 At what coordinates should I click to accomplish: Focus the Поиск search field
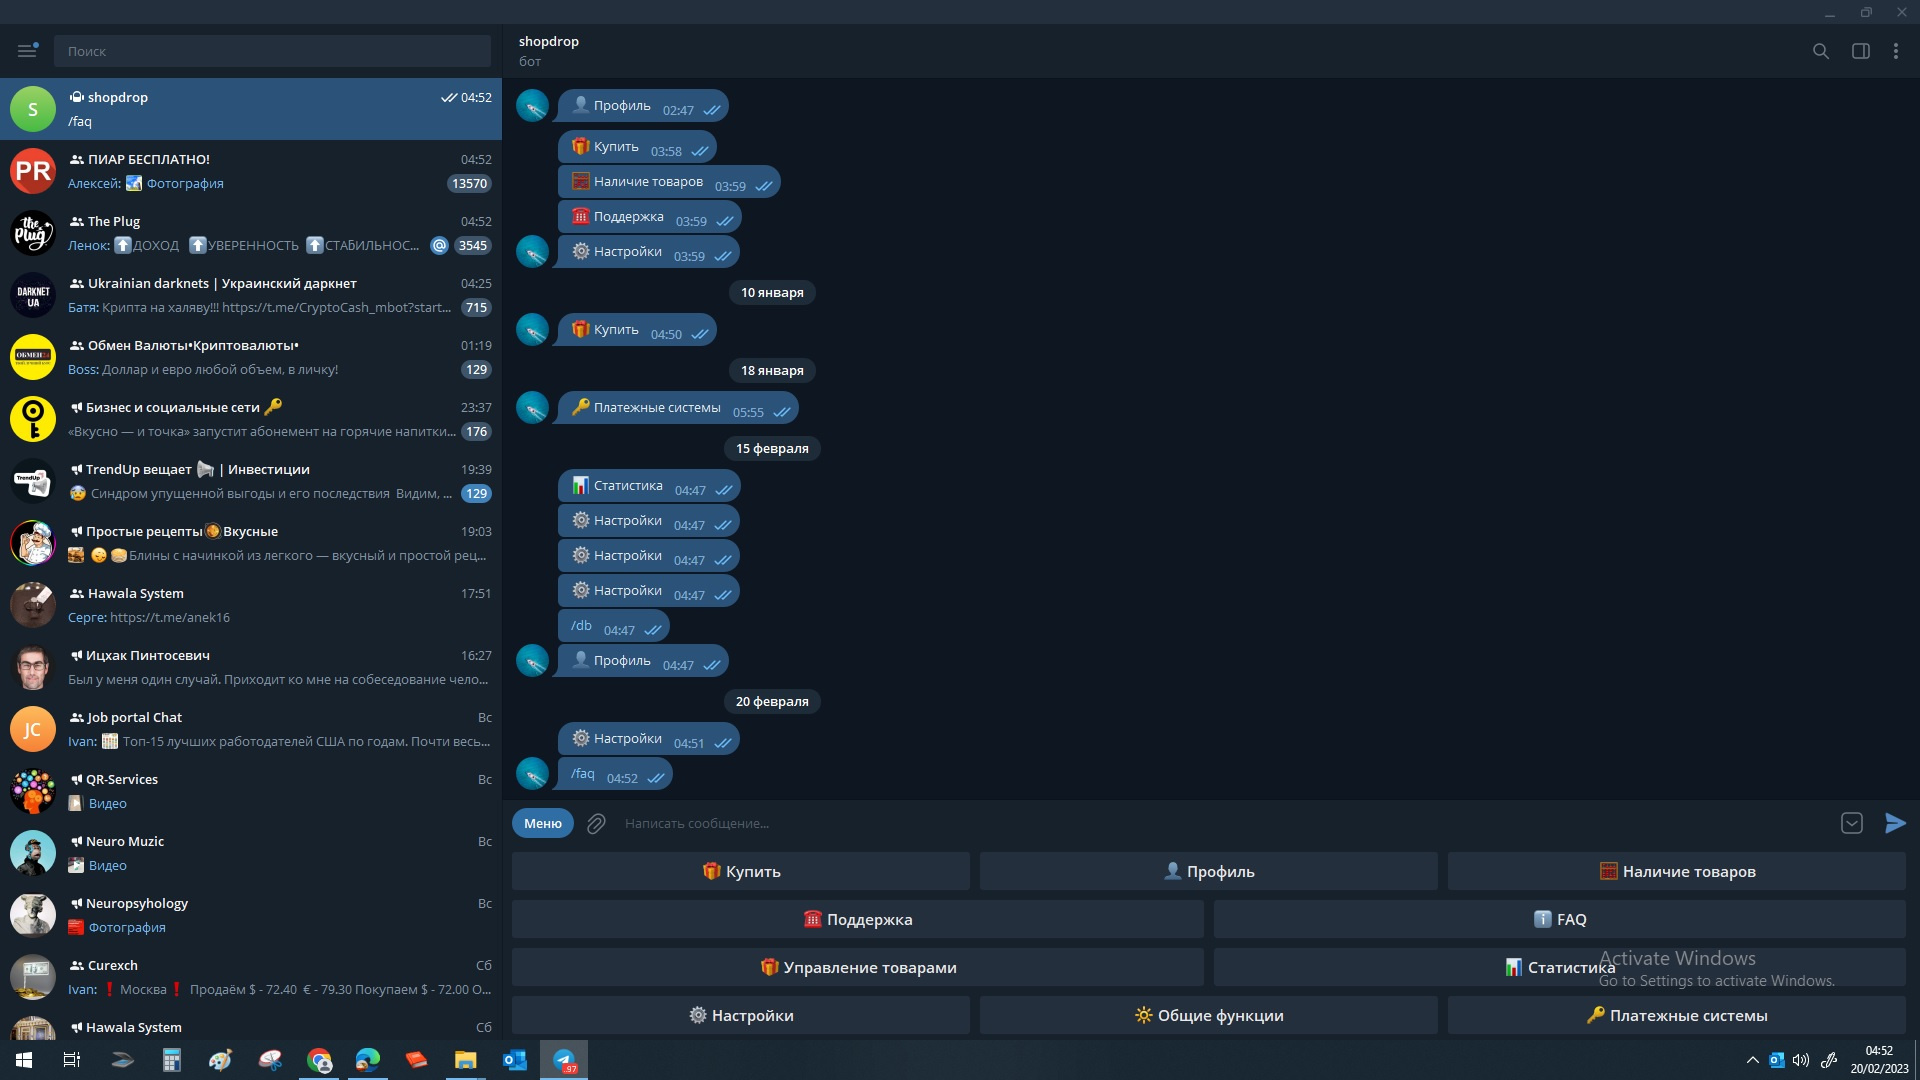(272, 51)
